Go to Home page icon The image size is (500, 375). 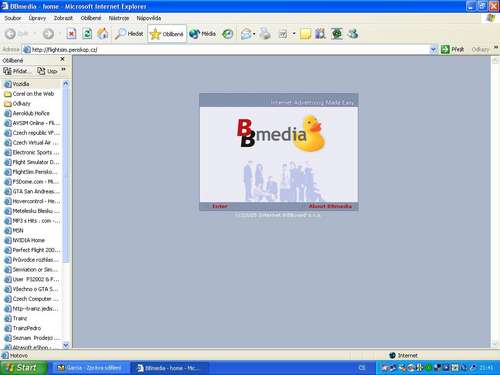click(103, 33)
